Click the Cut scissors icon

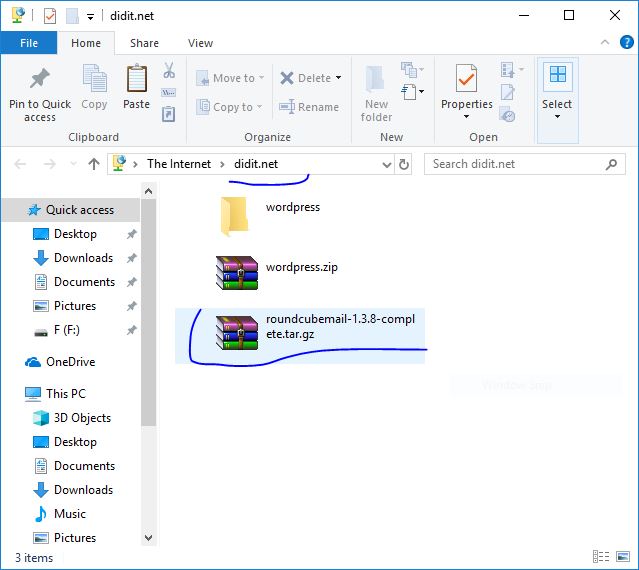pos(169,70)
